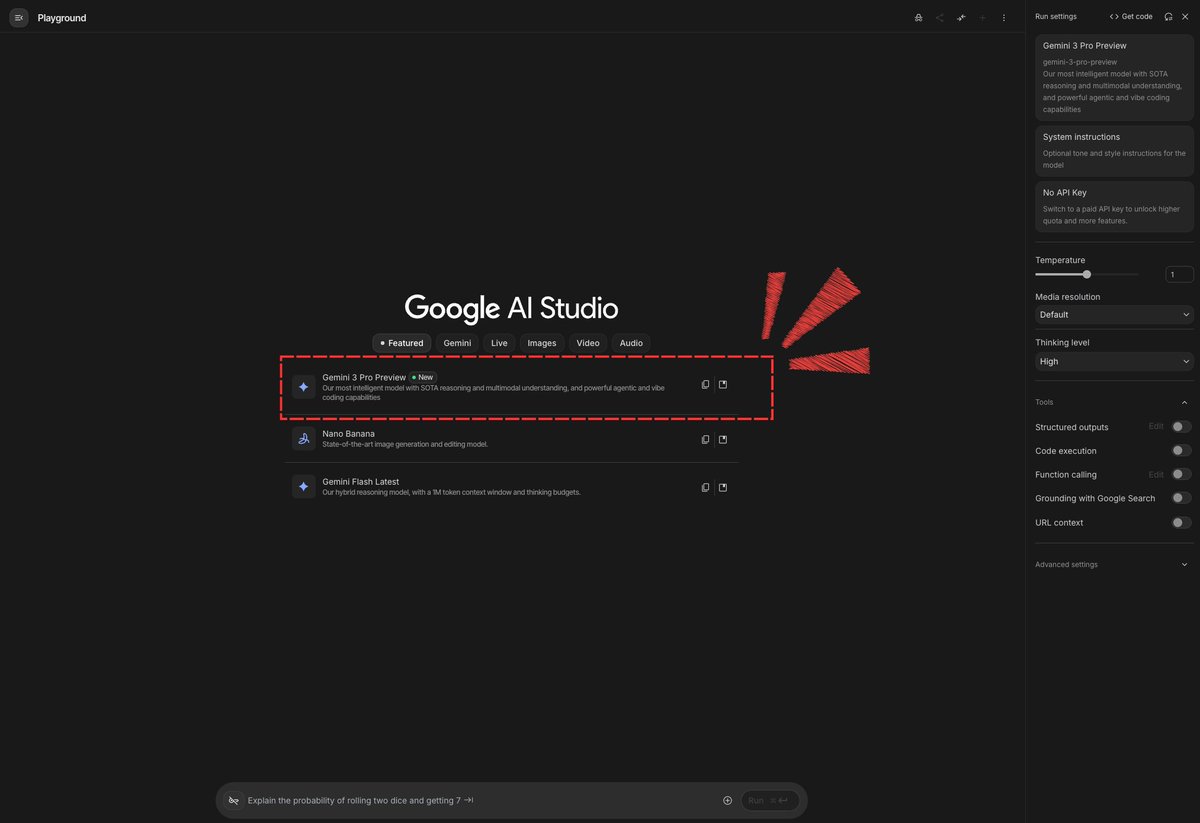The width and height of the screenshot is (1200, 823).
Task: Switch to the Live tab
Action: [x=499, y=343]
